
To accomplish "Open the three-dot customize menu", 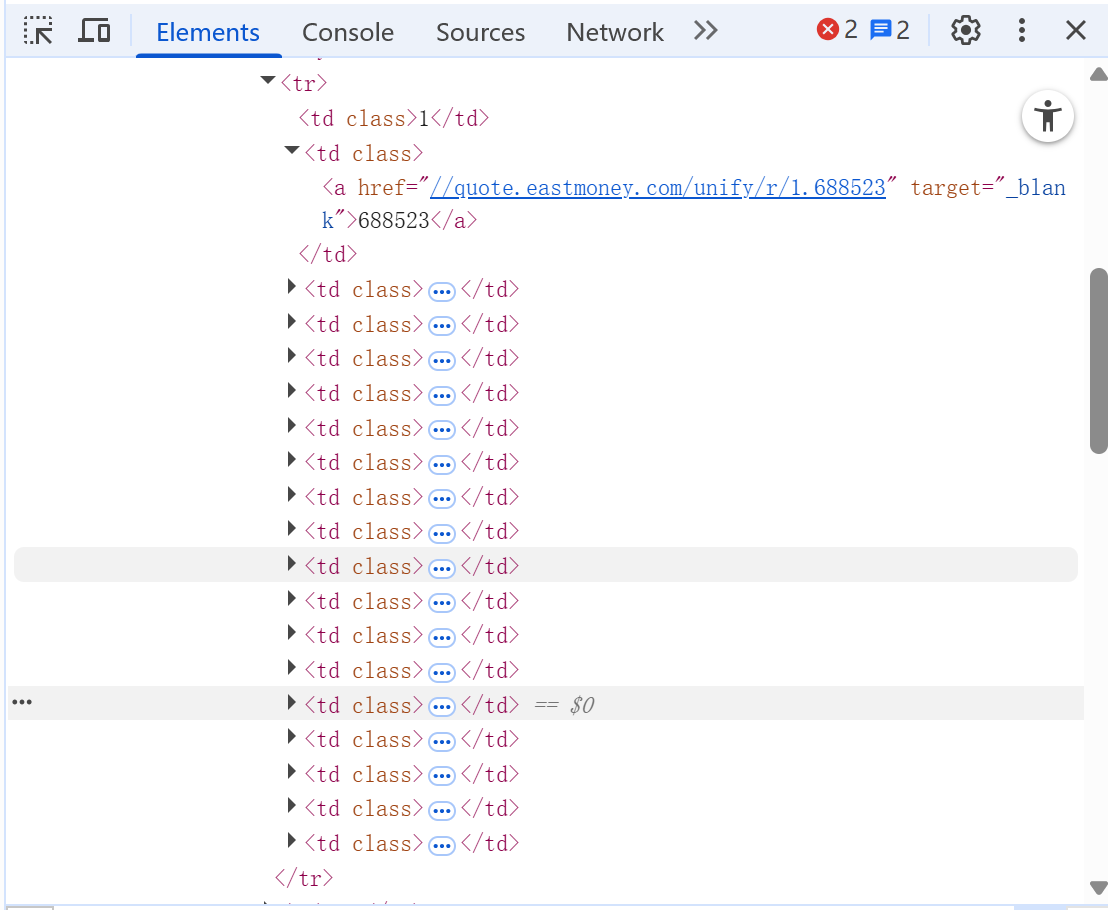I will (x=1022, y=30).
